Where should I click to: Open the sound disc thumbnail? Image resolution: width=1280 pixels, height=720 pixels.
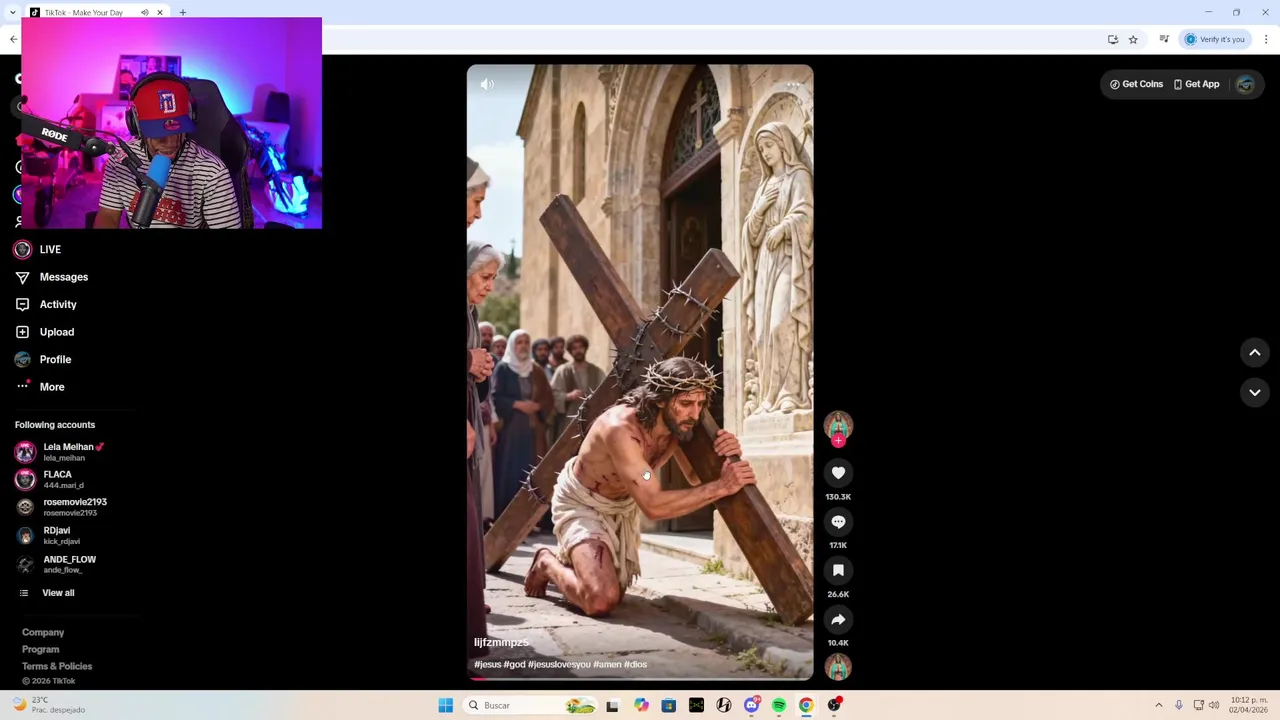pos(838,666)
